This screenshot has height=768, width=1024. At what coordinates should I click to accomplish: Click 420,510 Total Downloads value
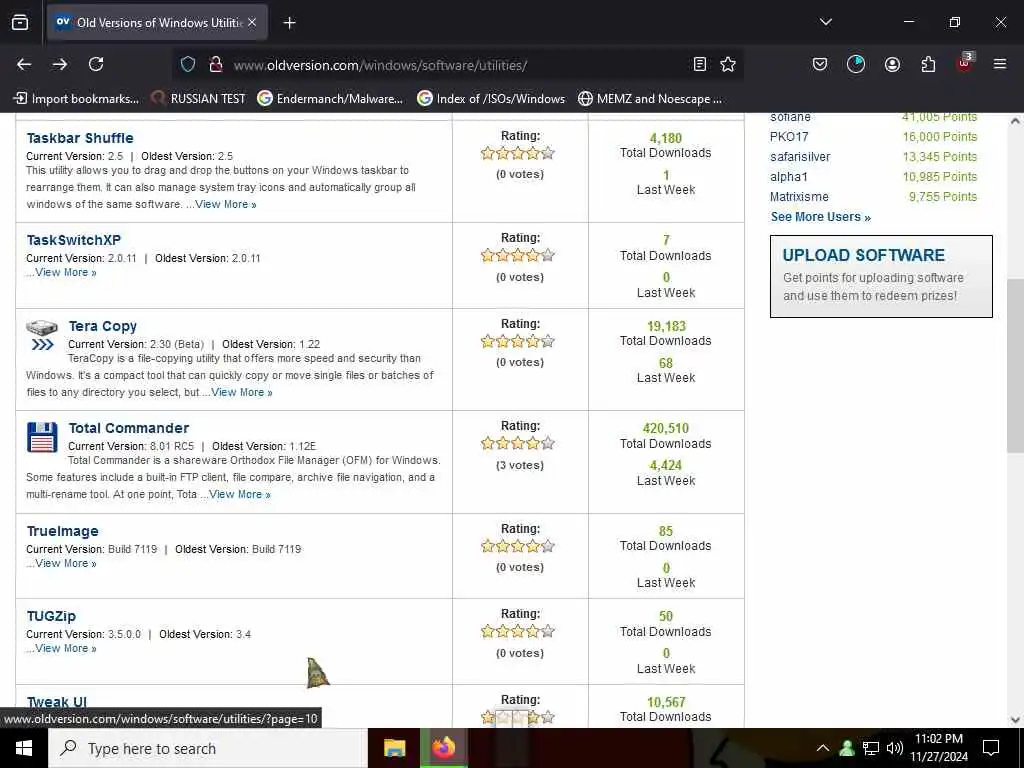coord(665,428)
